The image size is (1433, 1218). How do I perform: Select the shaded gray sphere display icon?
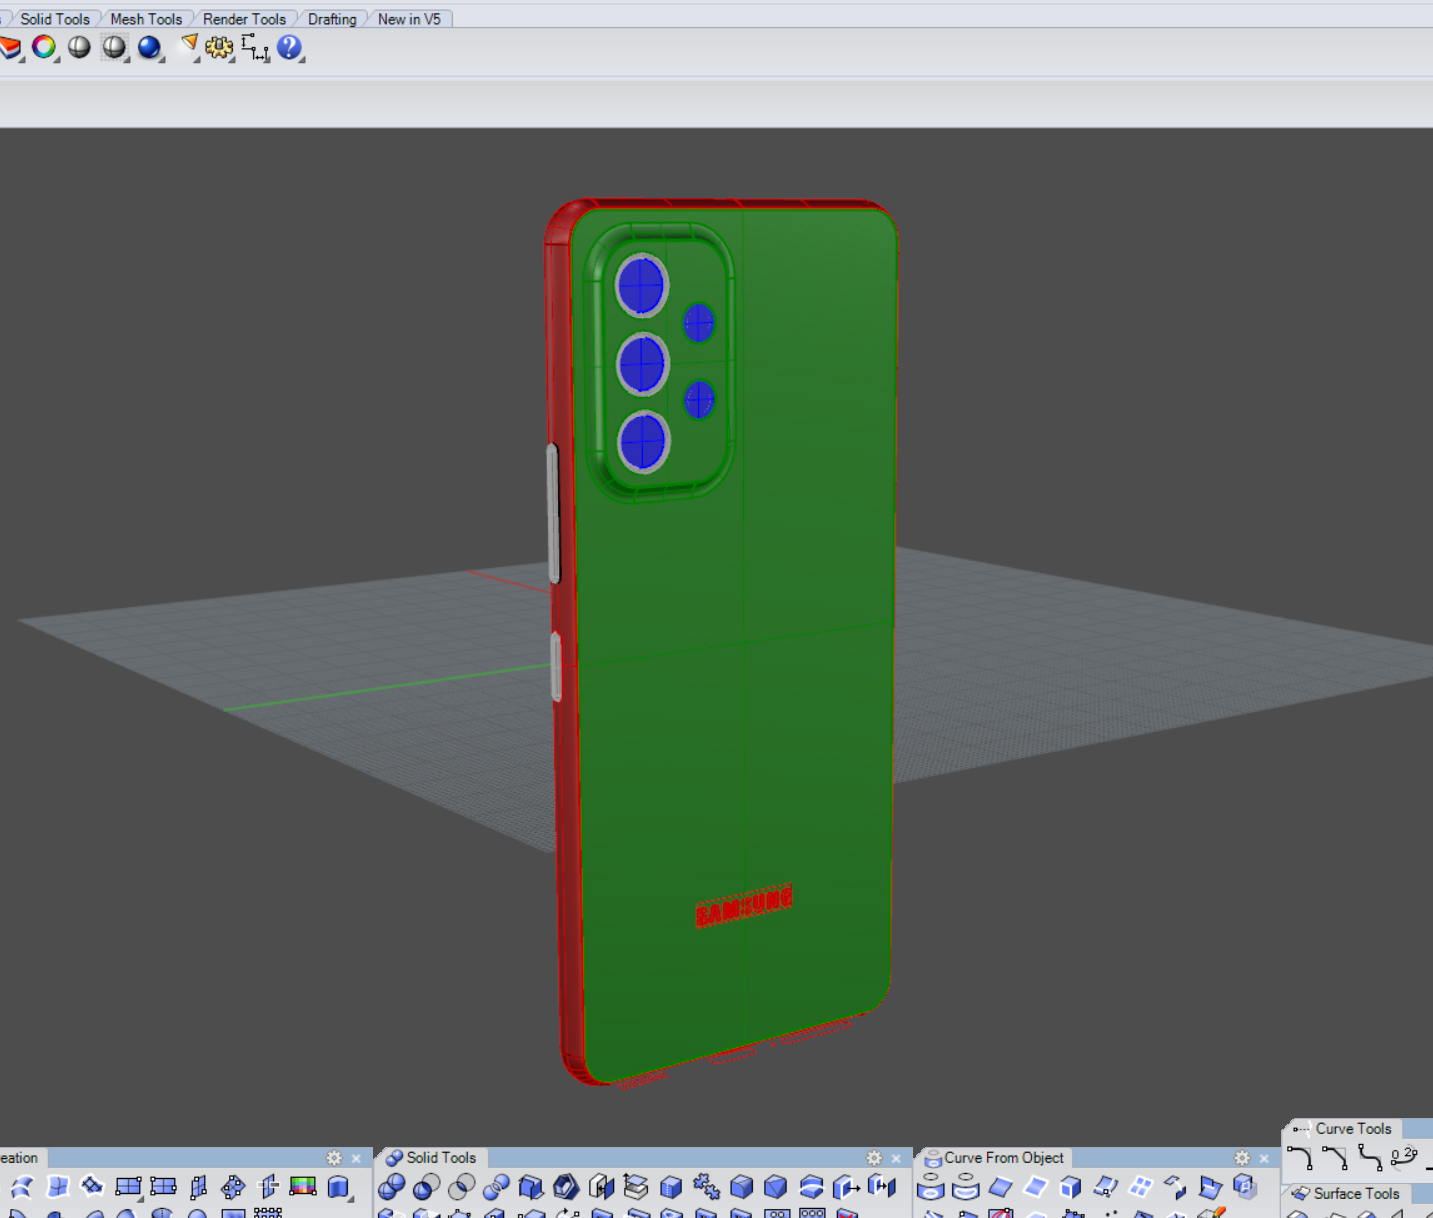pyautogui.click(x=79, y=47)
